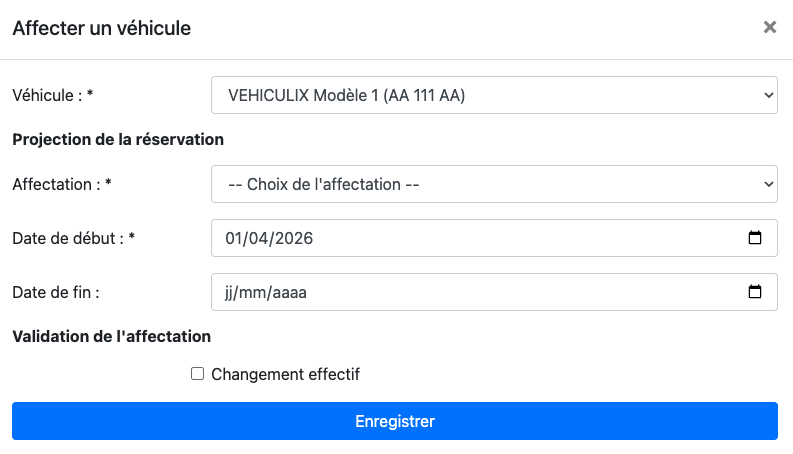
Task: Click the chevron arrow of the Affectation select
Action: pyautogui.click(x=768, y=184)
